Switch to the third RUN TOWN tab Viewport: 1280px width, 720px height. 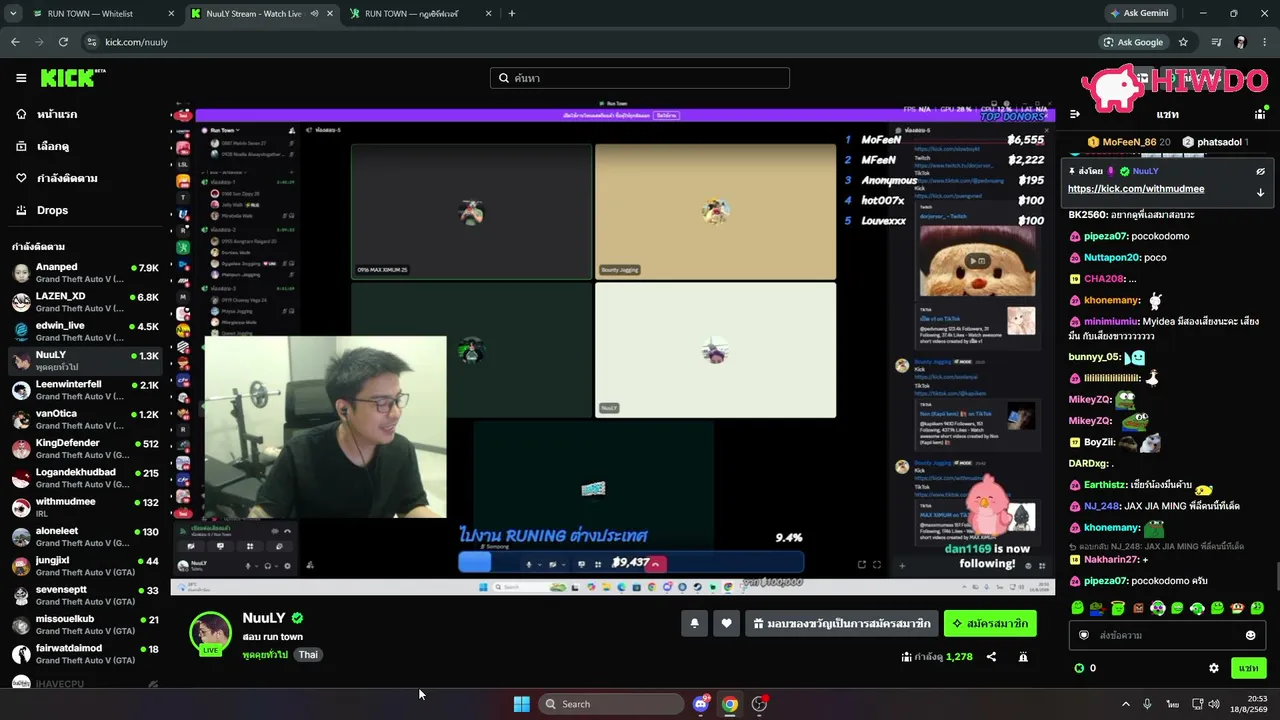[x=421, y=14]
